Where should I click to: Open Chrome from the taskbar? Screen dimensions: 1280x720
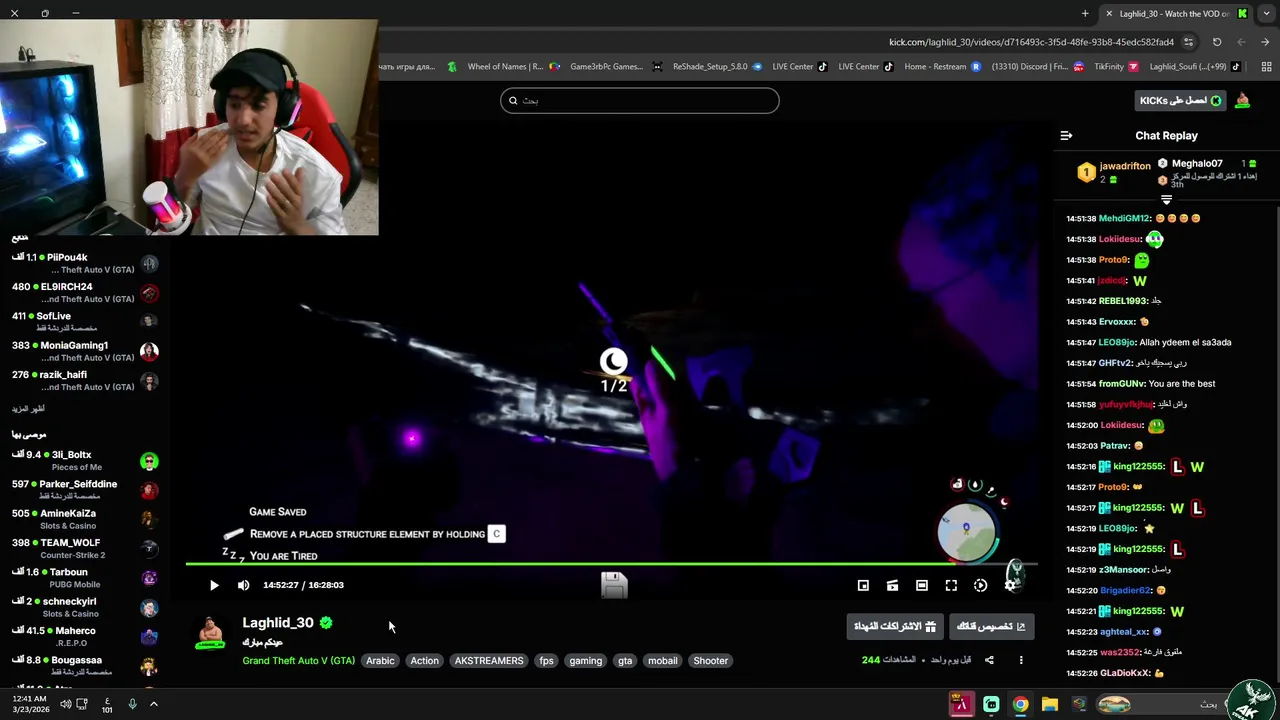1020,704
